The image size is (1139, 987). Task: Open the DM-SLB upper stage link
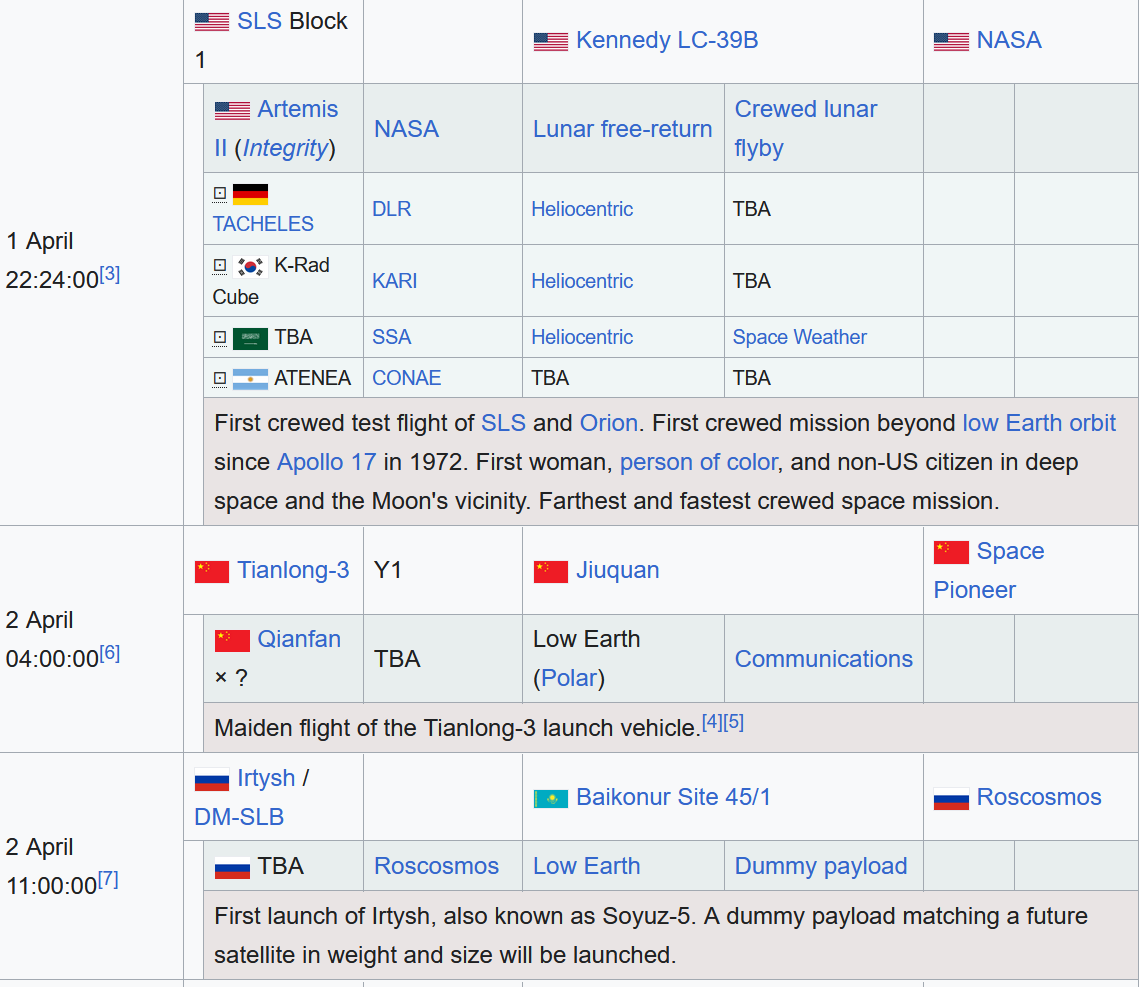pyautogui.click(x=239, y=817)
